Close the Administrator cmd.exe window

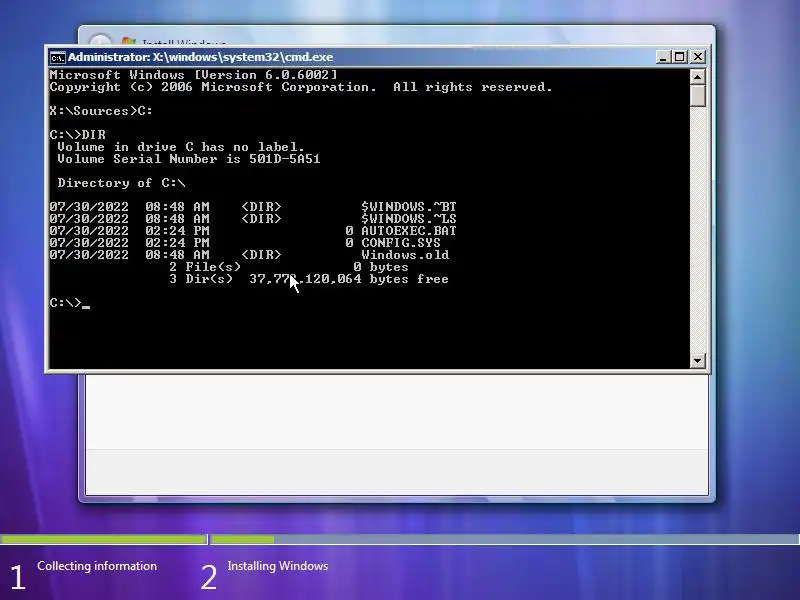click(x=697, y=57)
